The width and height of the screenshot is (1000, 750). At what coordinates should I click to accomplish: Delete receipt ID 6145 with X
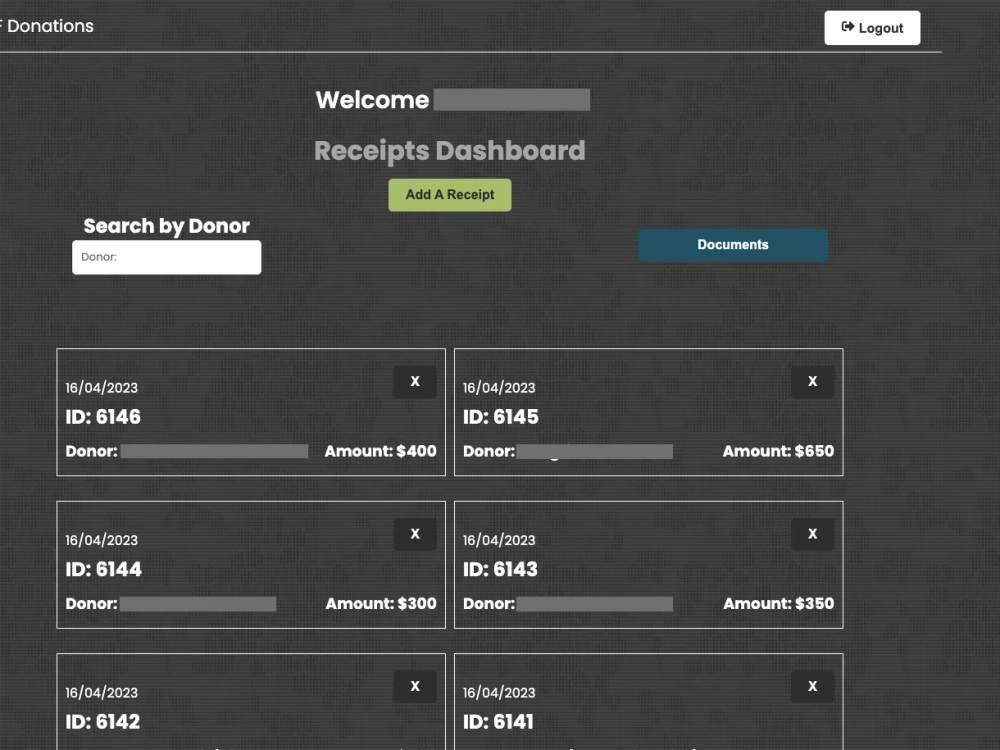(812, 381)
